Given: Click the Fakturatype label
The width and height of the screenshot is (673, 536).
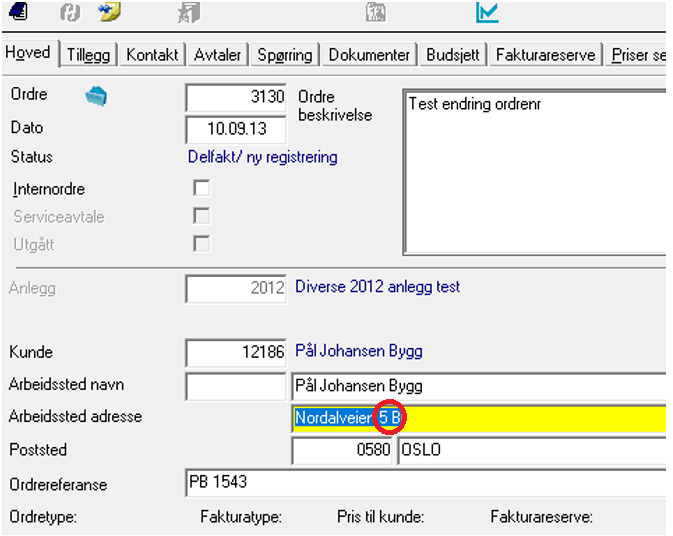Looking at the screenshot, I should click(x=241, y=517).
